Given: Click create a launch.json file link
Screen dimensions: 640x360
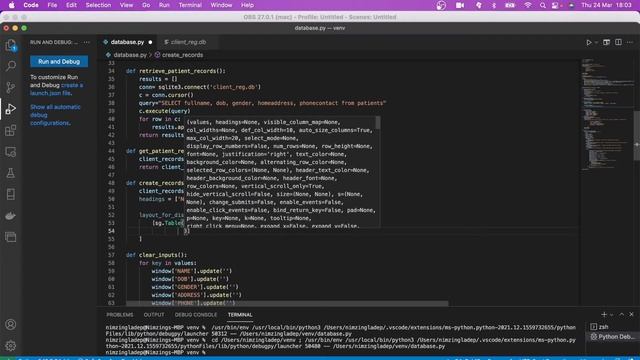Looking at the screenshot, I should click(x=56, y=89).
